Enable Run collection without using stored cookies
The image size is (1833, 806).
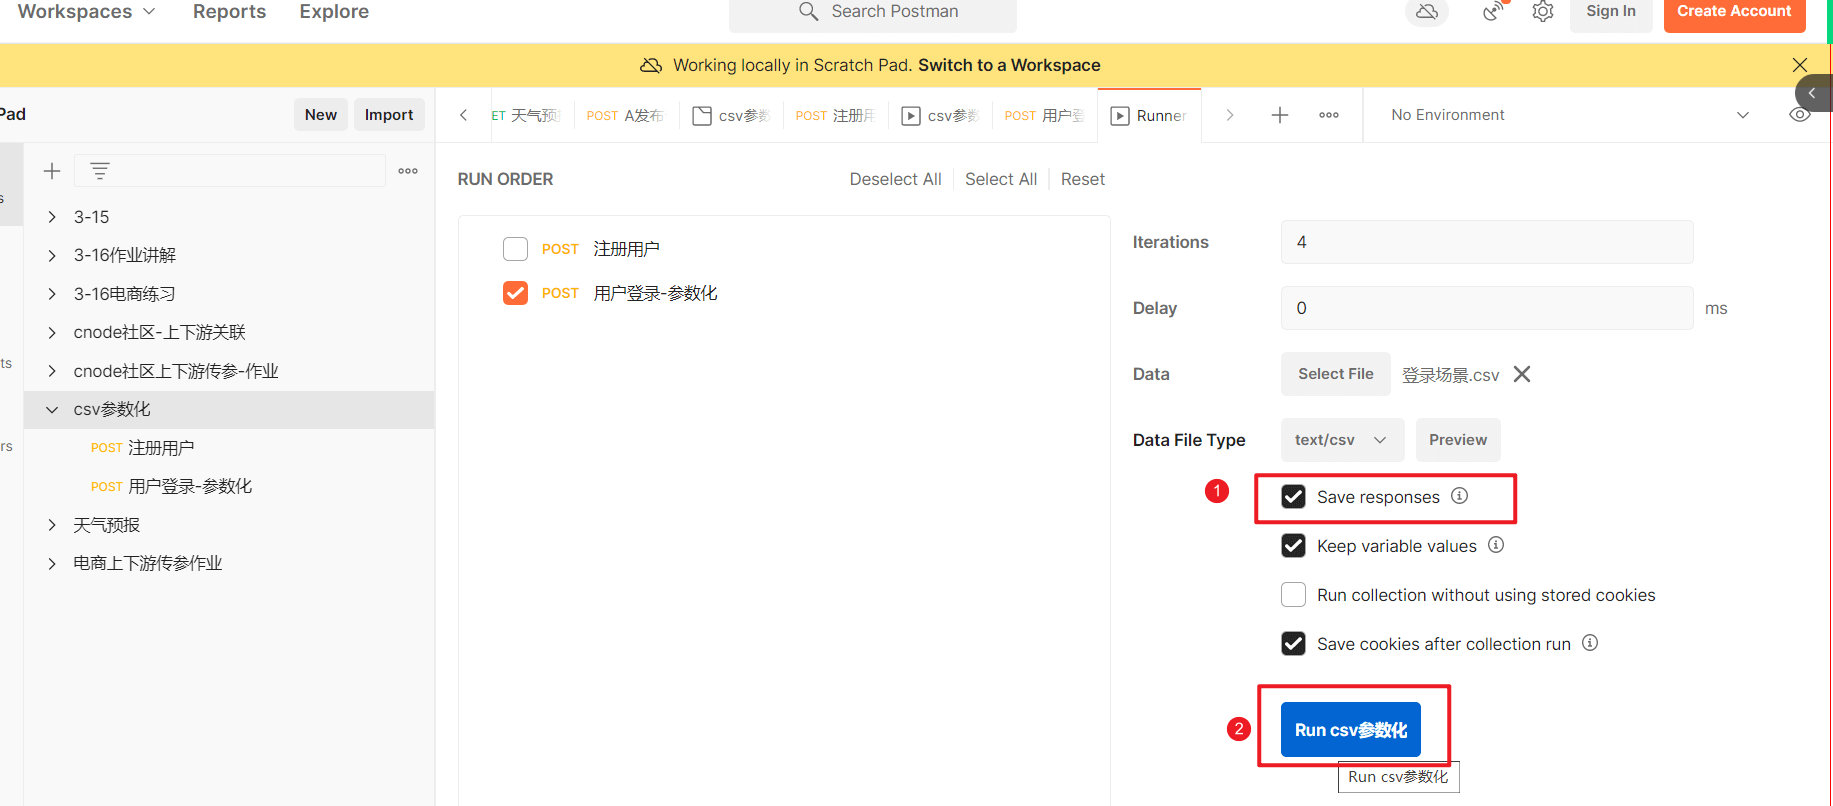pyautogui.click(x=1293, y=595)
